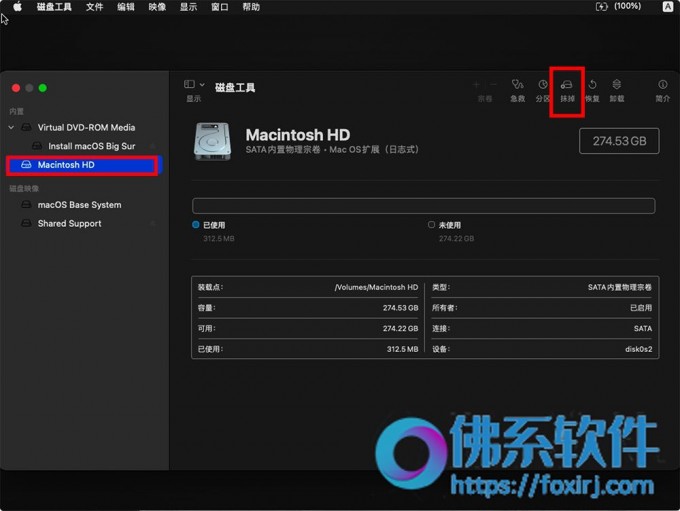Open the view options dropdown chevron

[x=202, y=85]
